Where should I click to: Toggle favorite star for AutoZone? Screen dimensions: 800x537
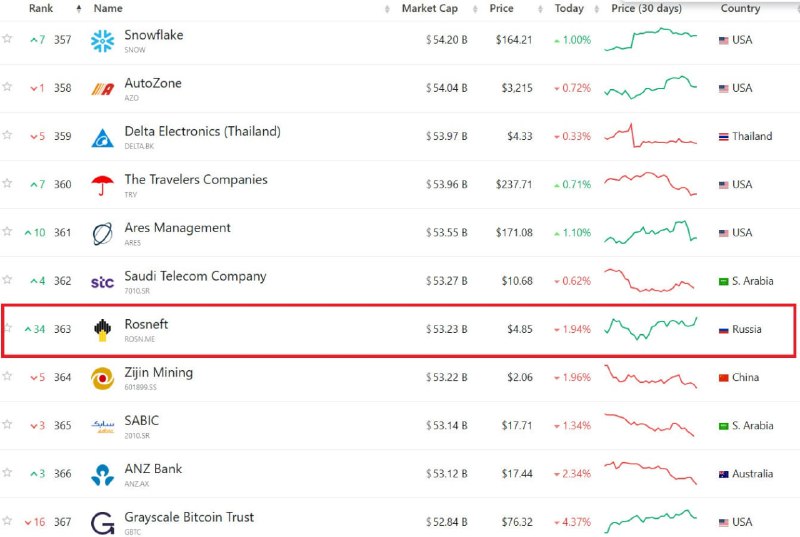tap(7, 86)
